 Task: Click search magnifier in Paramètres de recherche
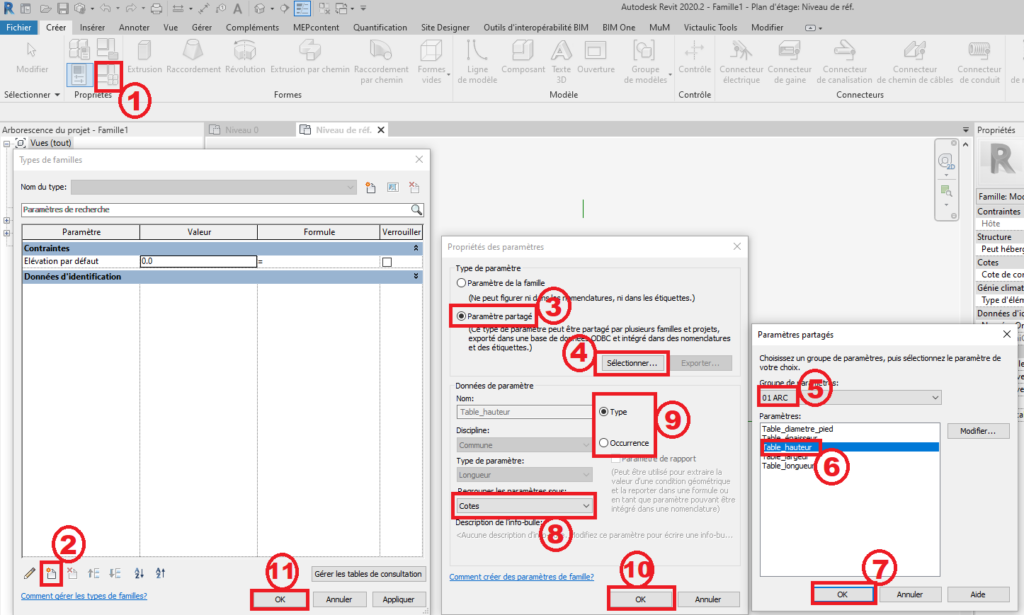pos(416,210)
